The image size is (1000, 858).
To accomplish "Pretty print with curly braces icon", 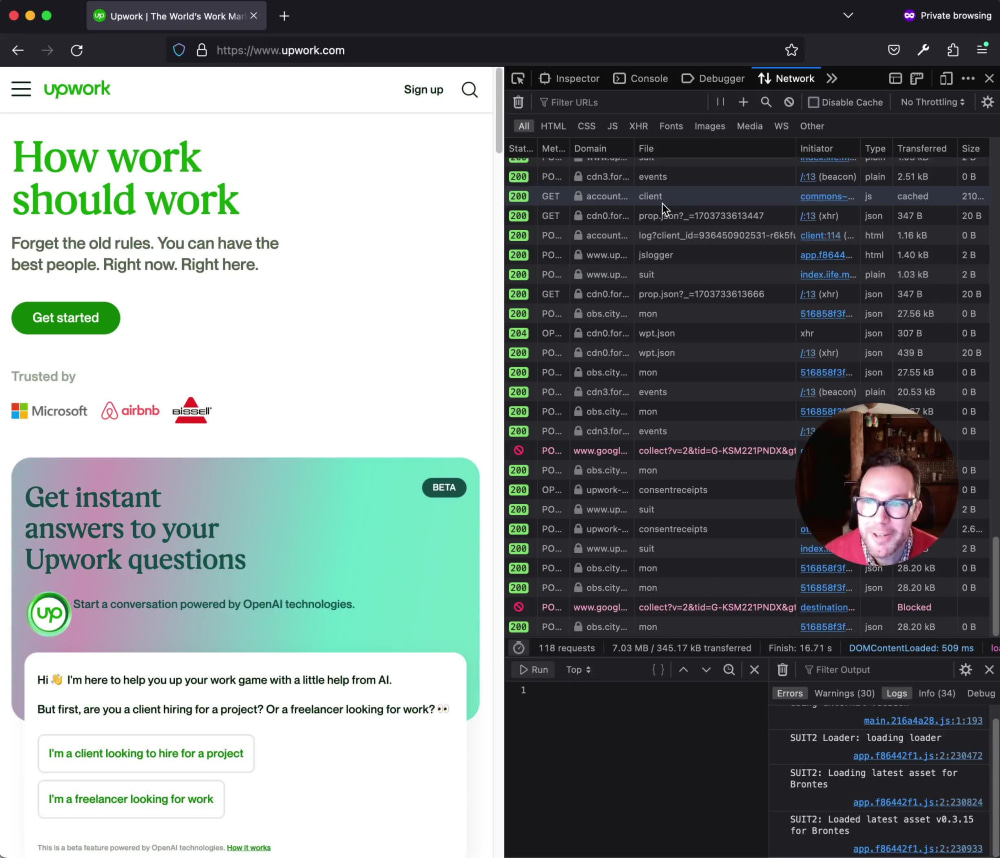I will [658, 670].
